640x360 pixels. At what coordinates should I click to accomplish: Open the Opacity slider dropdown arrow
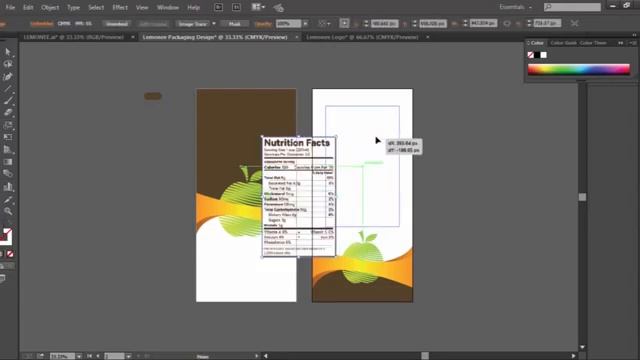(305, 24)
